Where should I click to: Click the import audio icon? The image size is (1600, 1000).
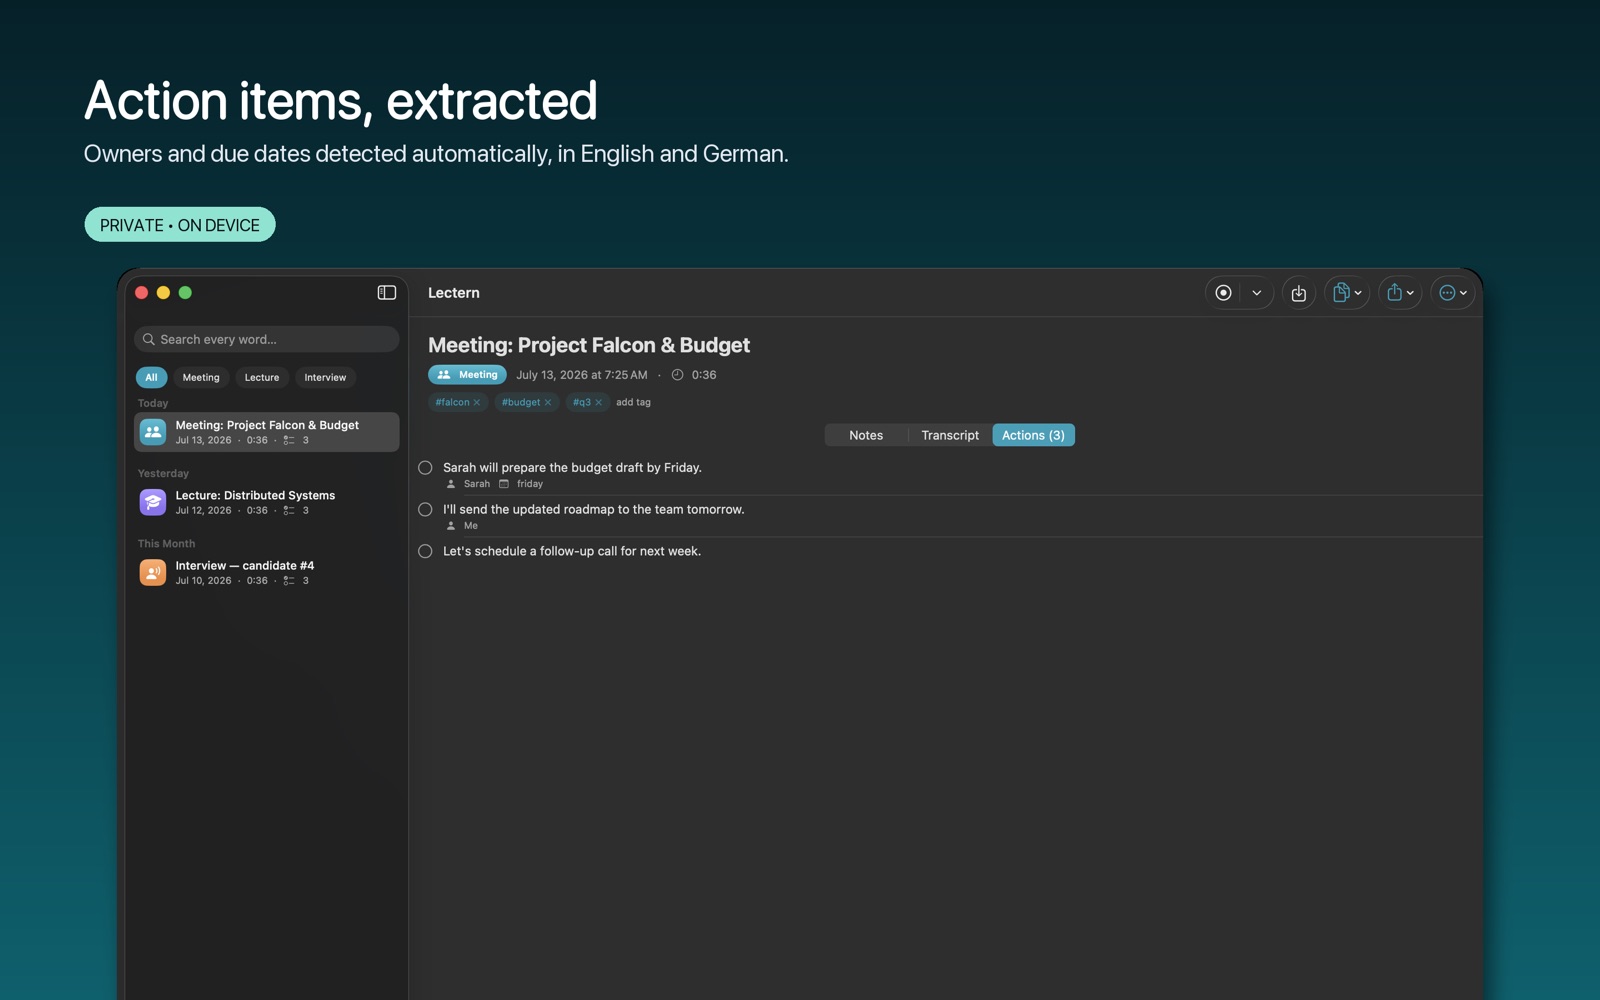(1299, 293)
